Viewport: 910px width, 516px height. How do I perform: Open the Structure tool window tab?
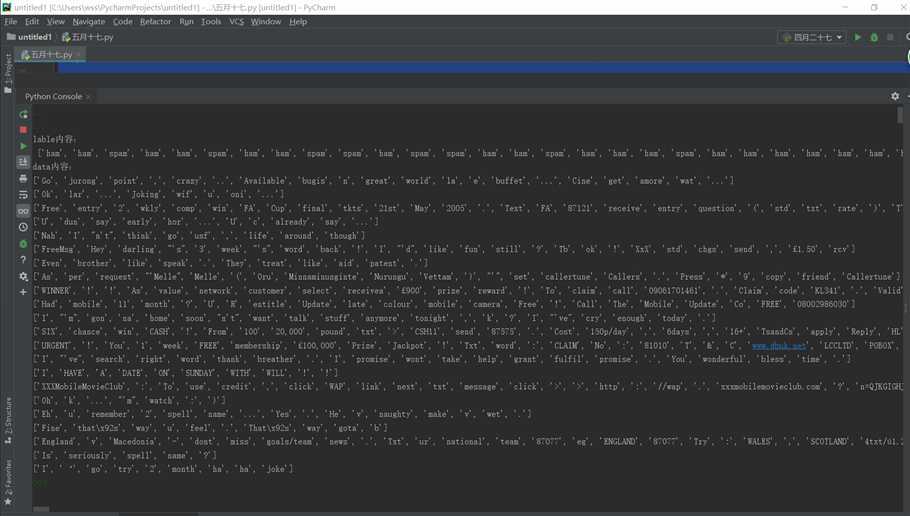tap(8, 421)
